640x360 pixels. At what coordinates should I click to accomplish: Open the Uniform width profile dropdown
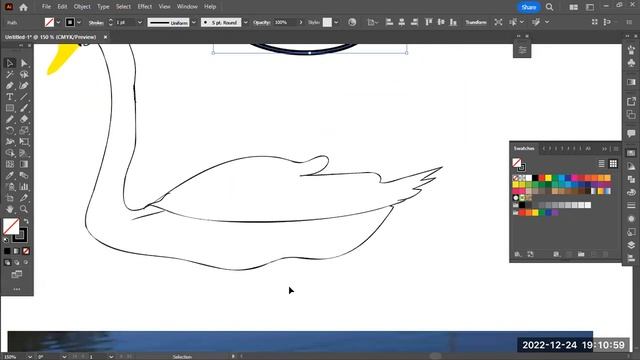(194, 22)
